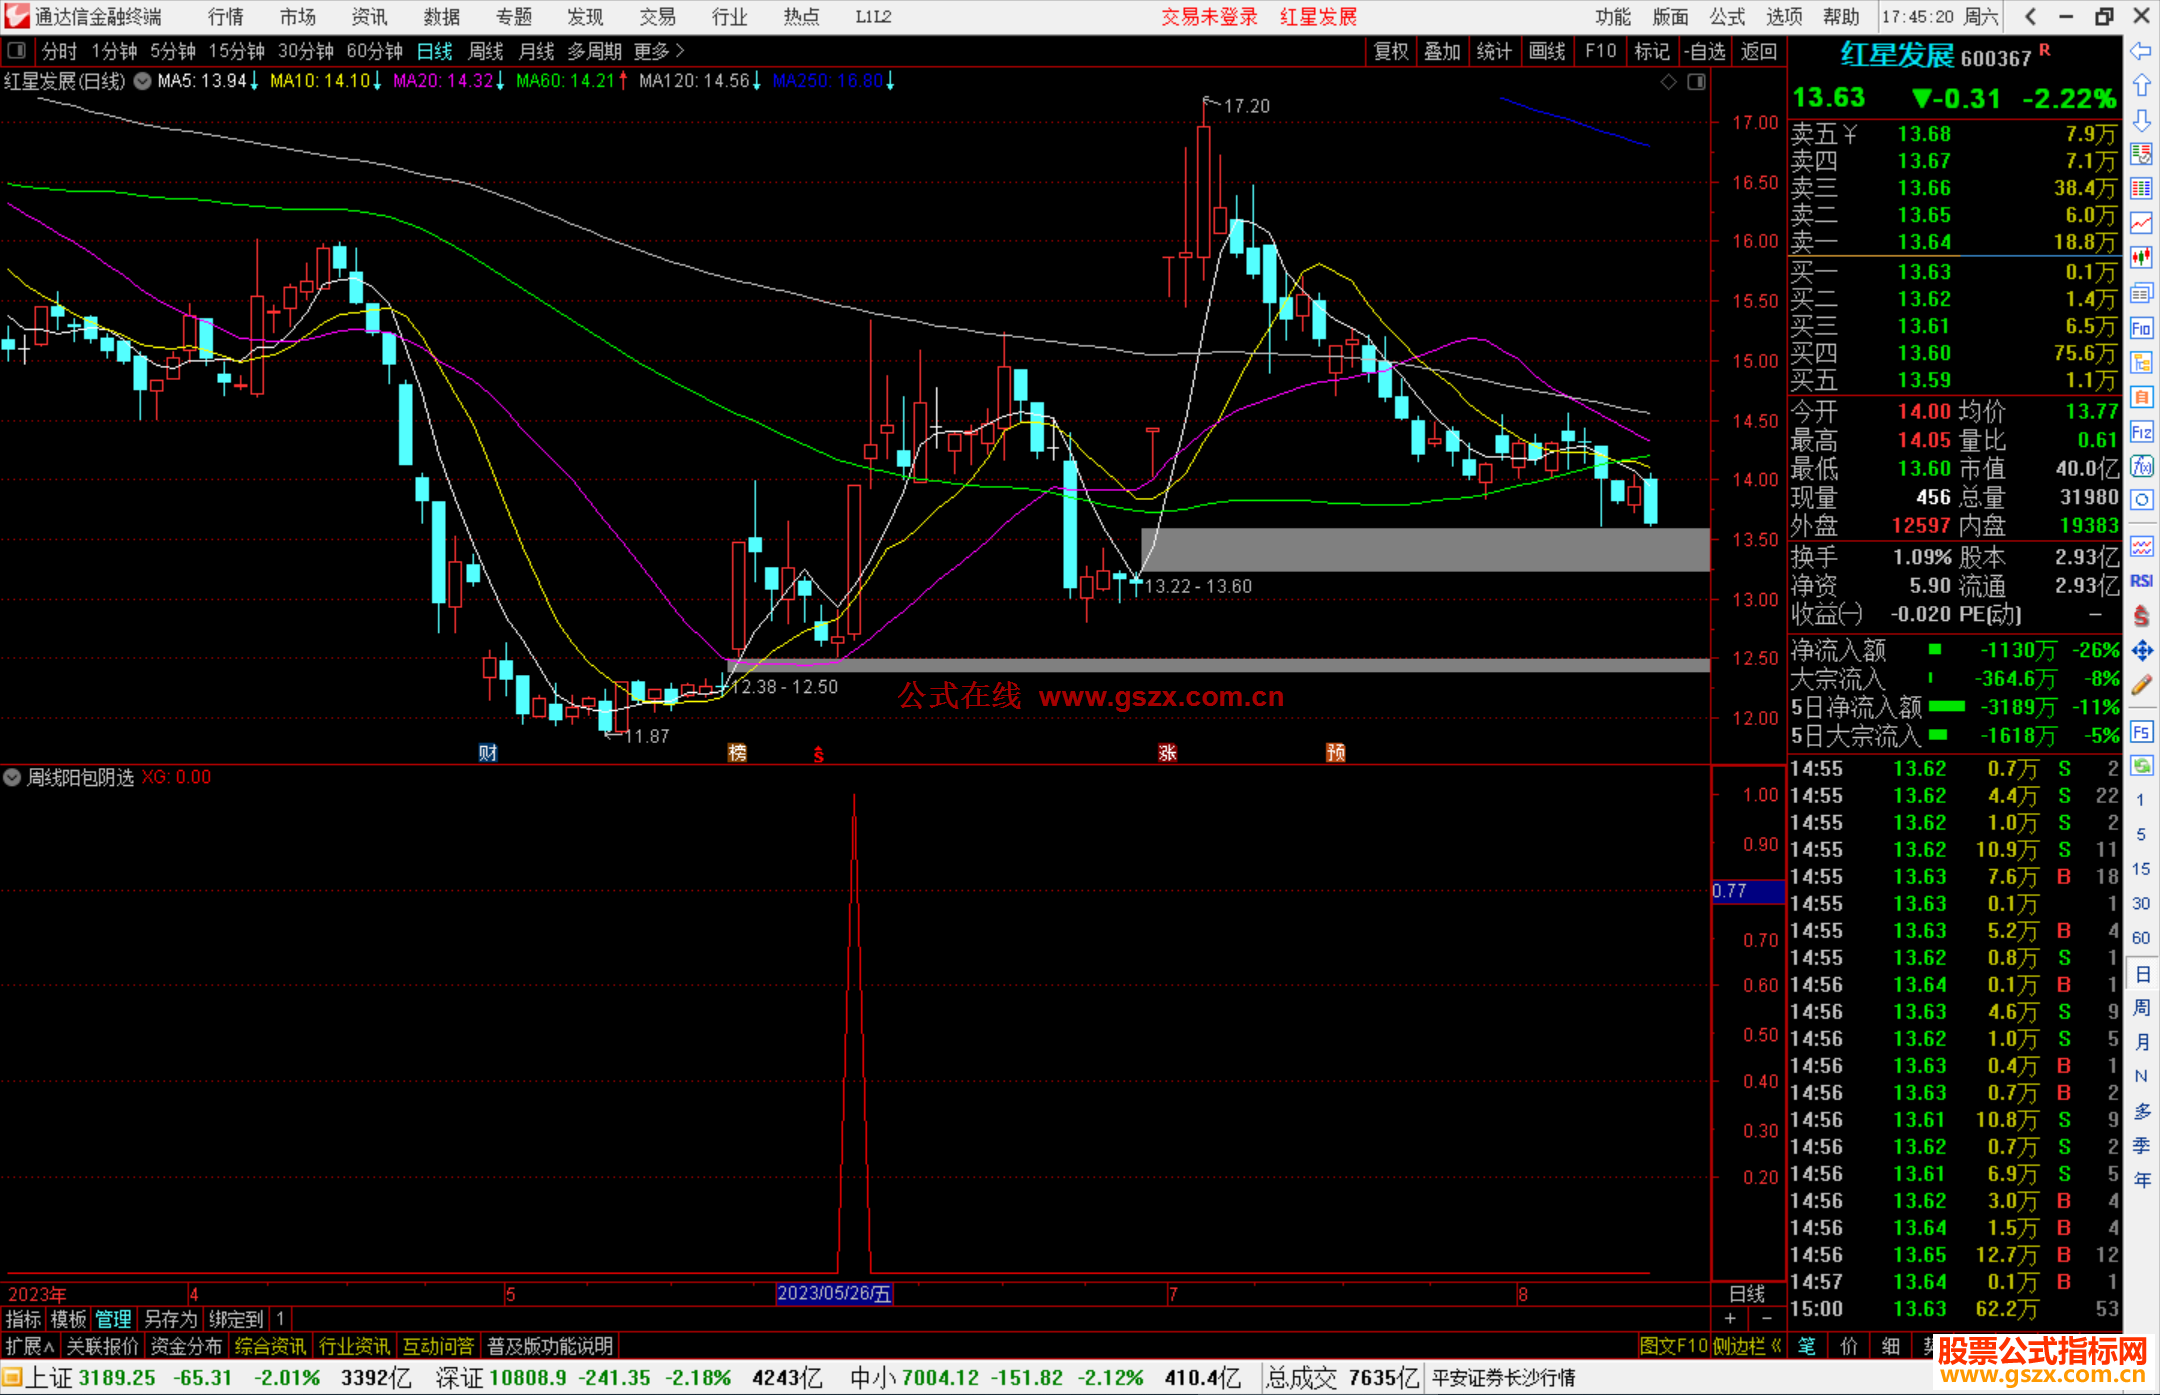
Task: Switch to the 周线 weekly period
Action: pyautogui.click(x=486, y=51)
